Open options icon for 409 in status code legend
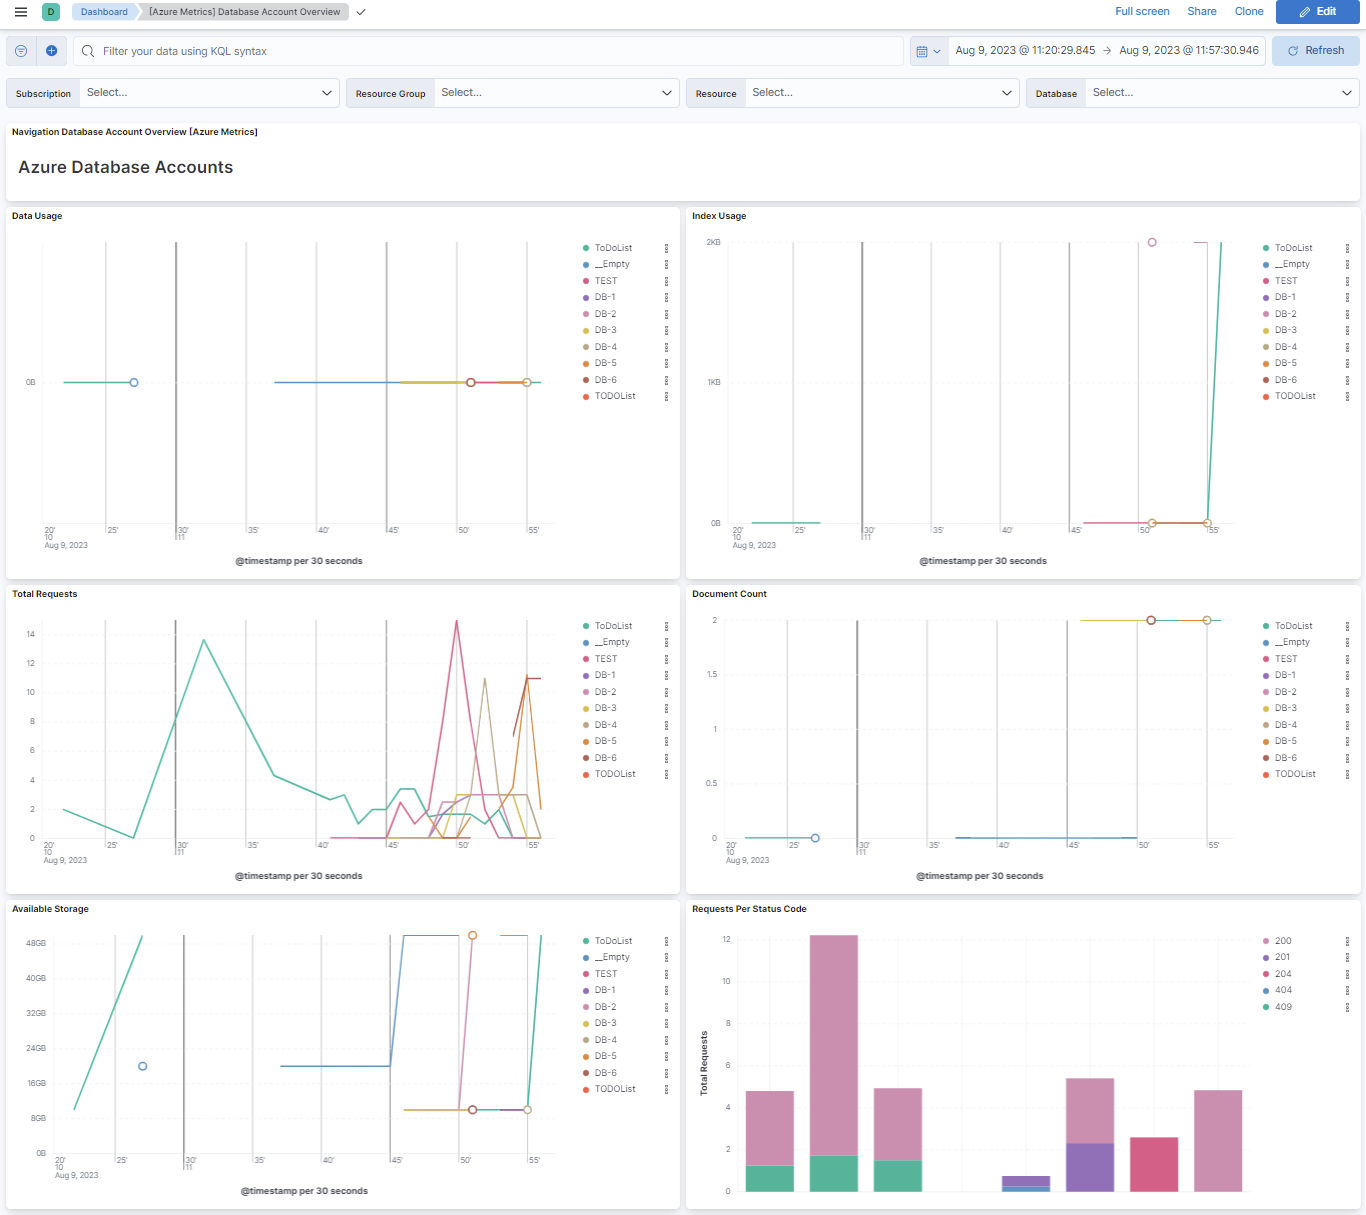 tap(1347, 1007)
